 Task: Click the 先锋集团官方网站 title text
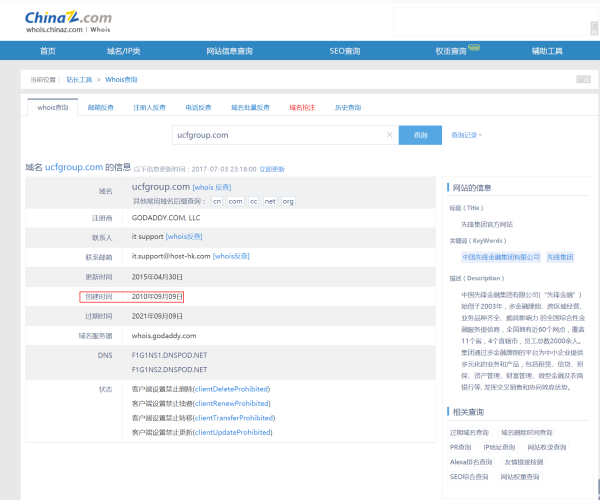tap(487, 224)
